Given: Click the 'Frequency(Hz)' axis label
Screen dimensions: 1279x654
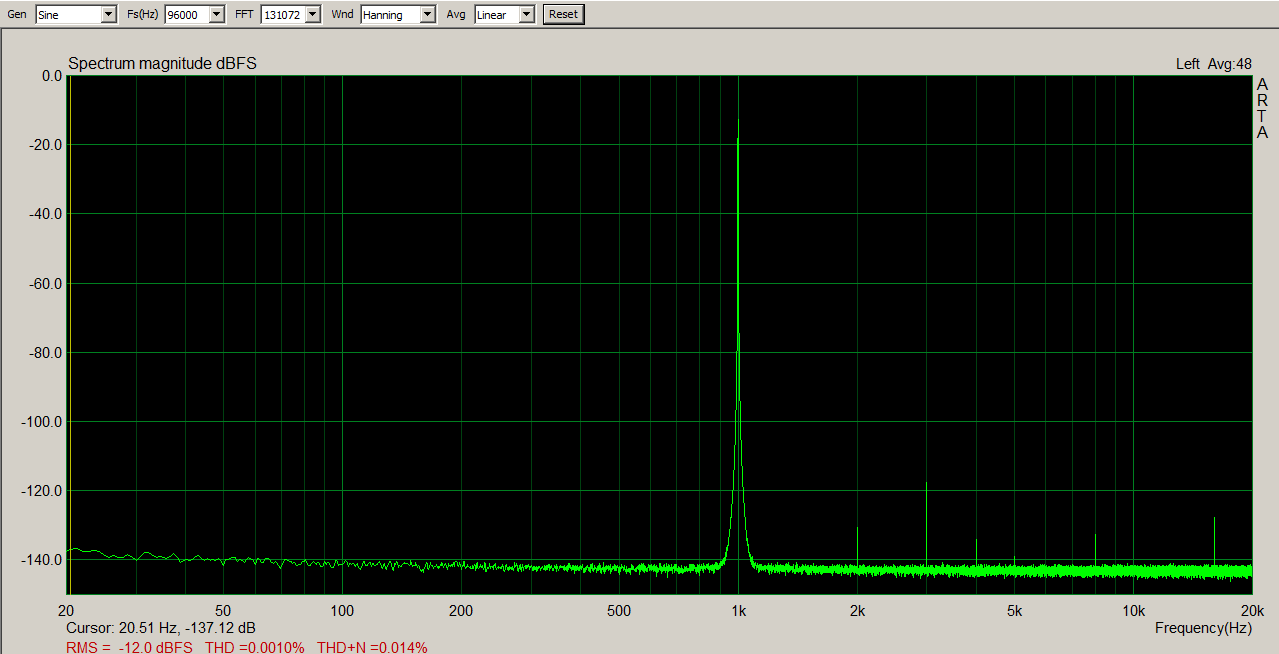Looking at the screenshot, I should [1203, 628].
